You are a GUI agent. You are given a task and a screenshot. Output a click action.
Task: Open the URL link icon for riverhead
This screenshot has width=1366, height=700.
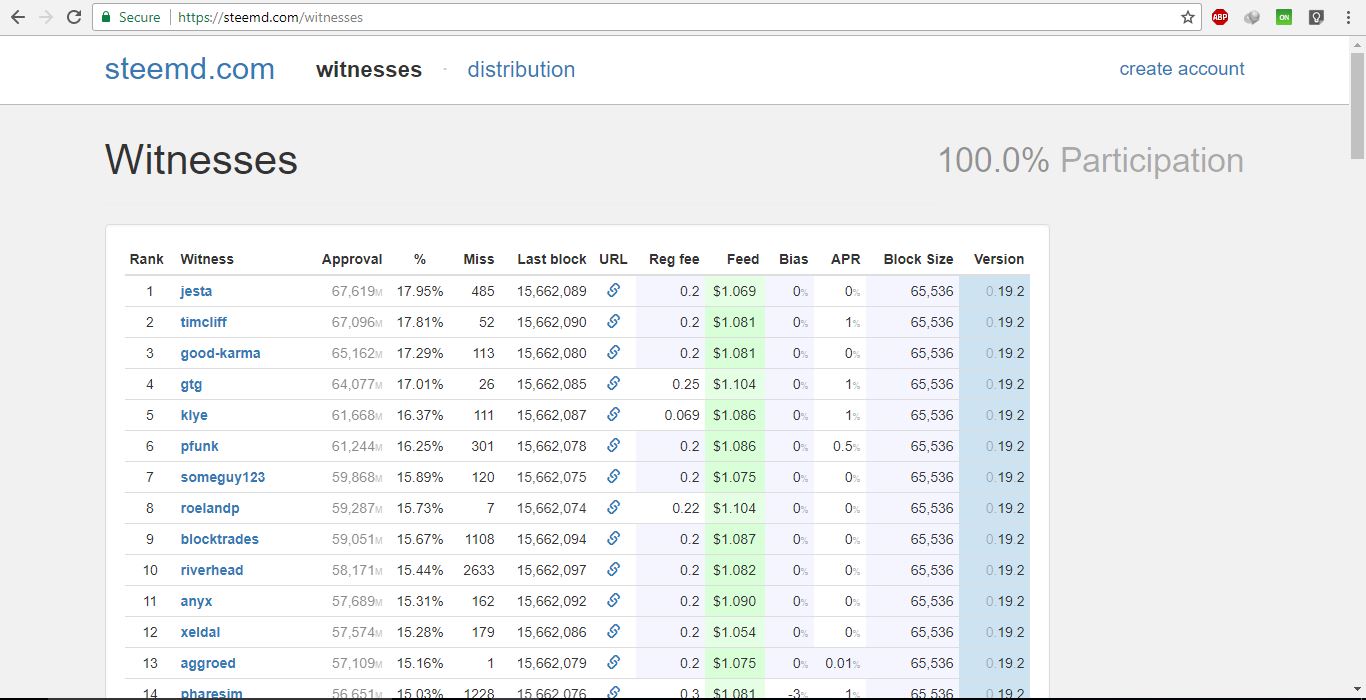coord(613,570)
